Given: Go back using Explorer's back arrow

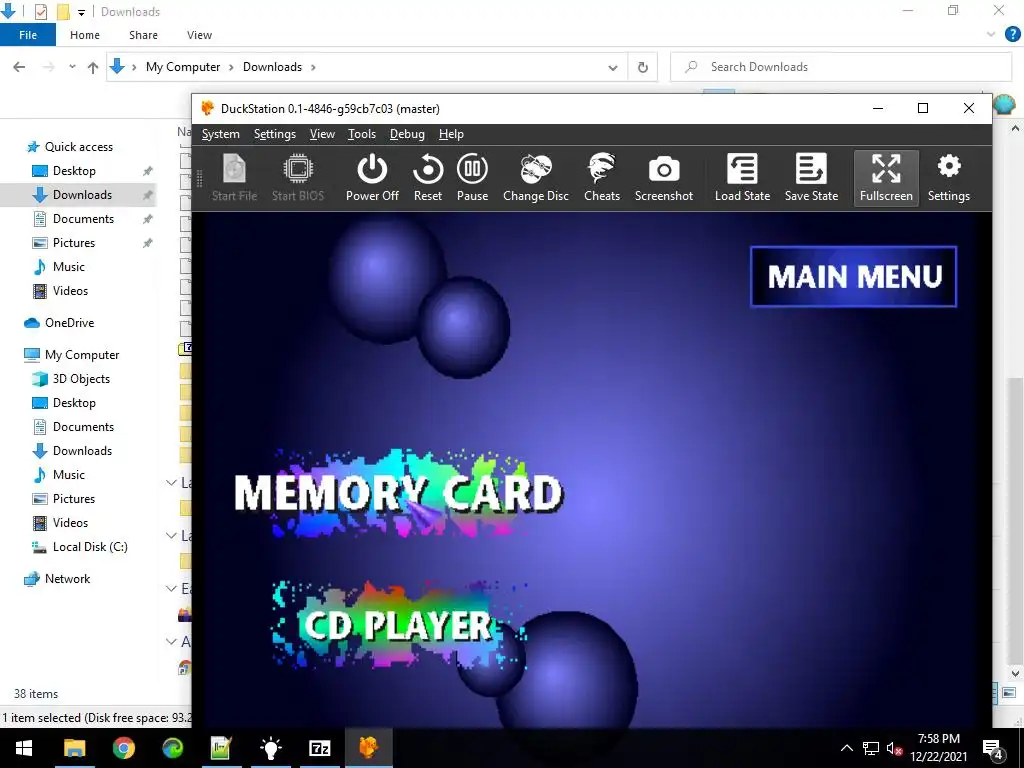Looking at the screenshot, I should coord(19,67).
